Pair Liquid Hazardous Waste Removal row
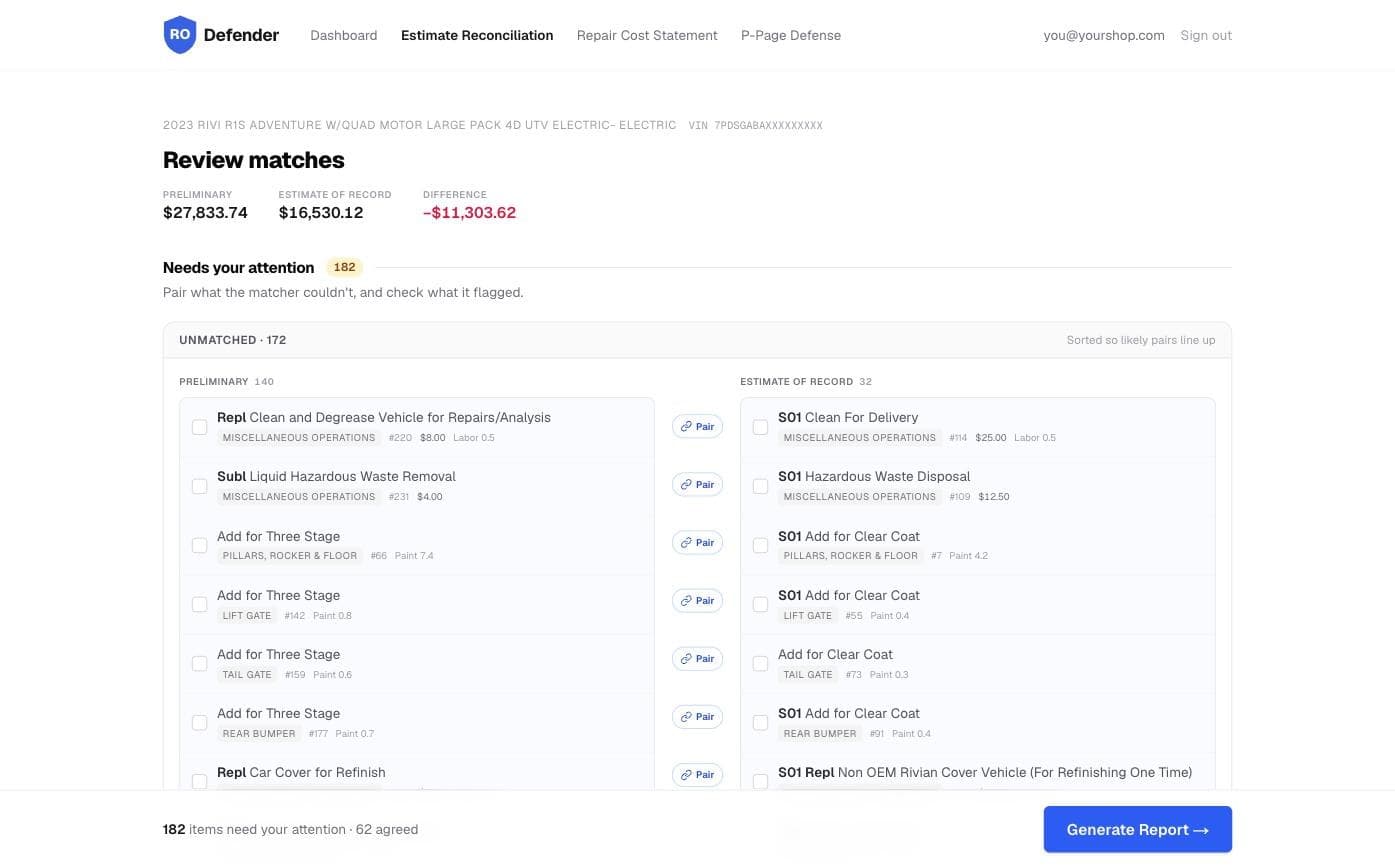 tap(697, 484)
